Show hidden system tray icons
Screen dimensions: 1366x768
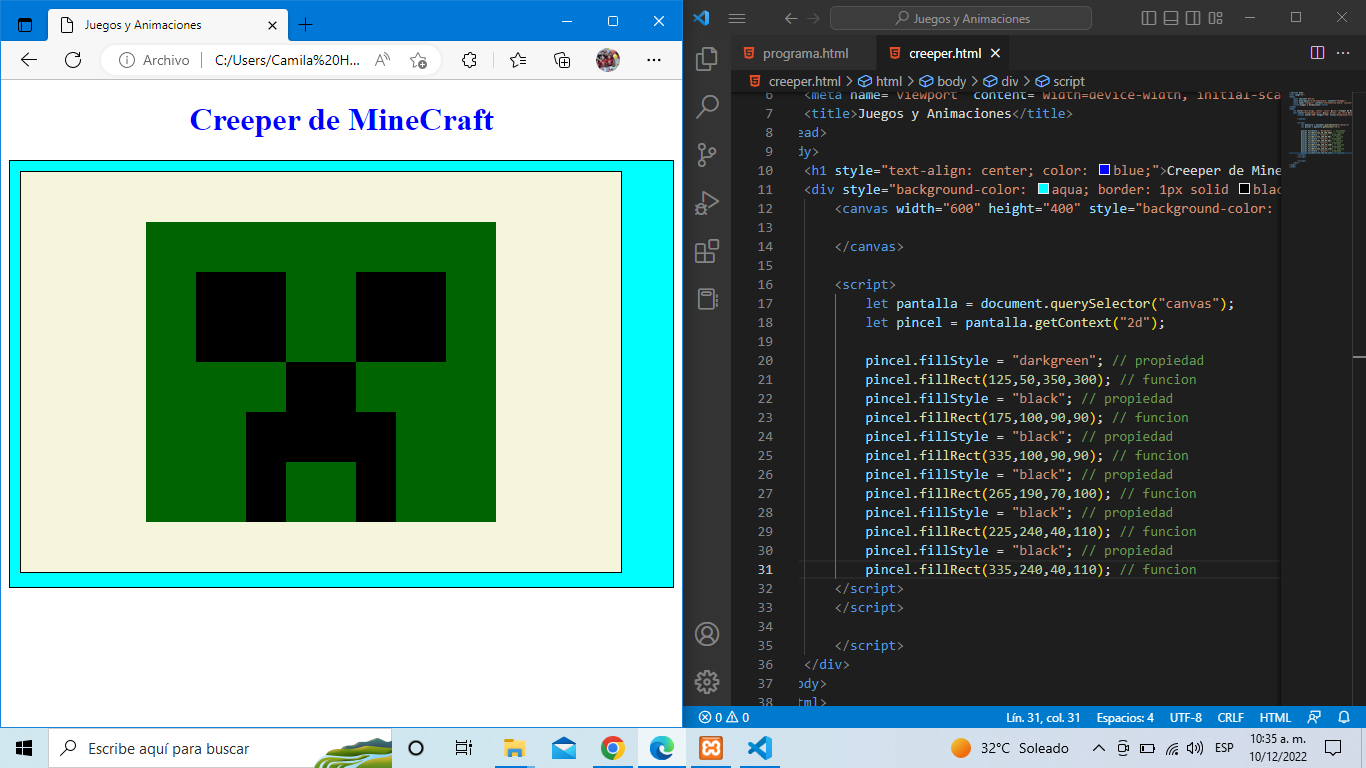[x=1098, y=748]
